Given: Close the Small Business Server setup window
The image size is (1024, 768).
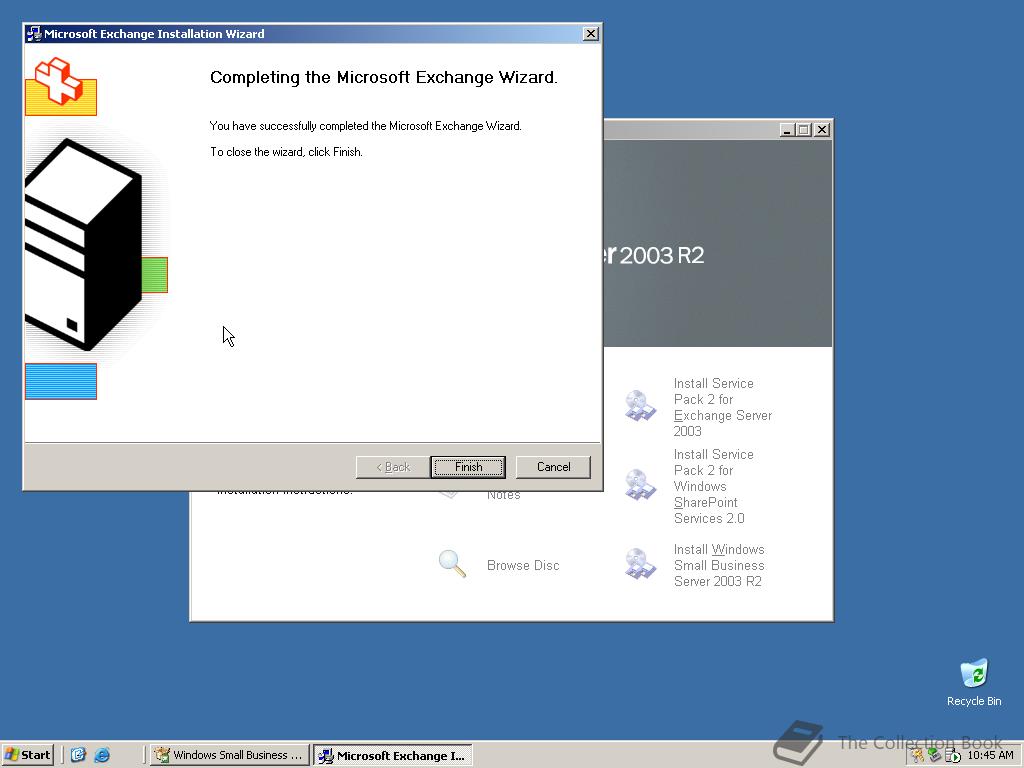Looking at the screenshot, I should tap(822, 130).
